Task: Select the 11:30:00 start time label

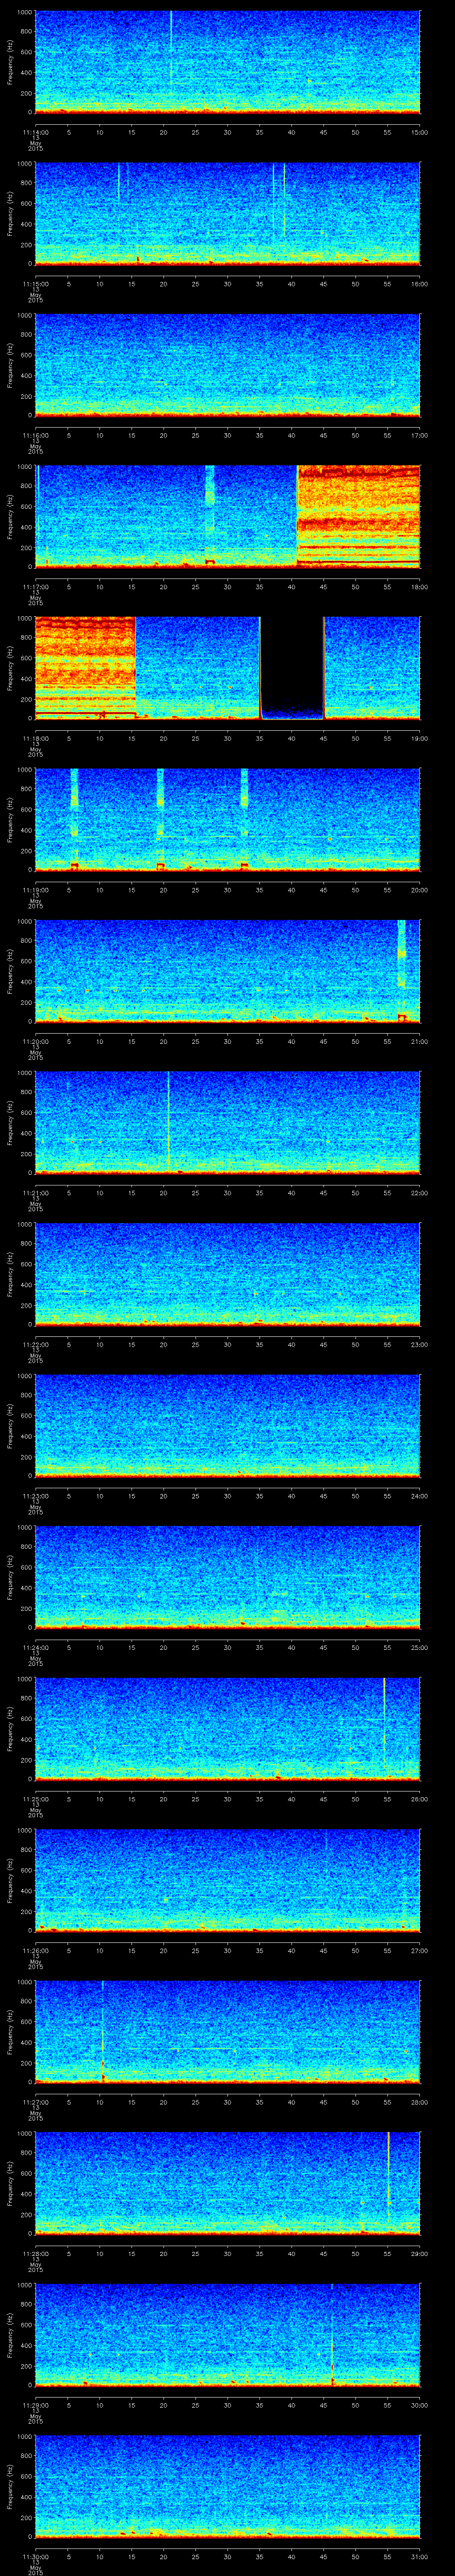Action: 35,2556
